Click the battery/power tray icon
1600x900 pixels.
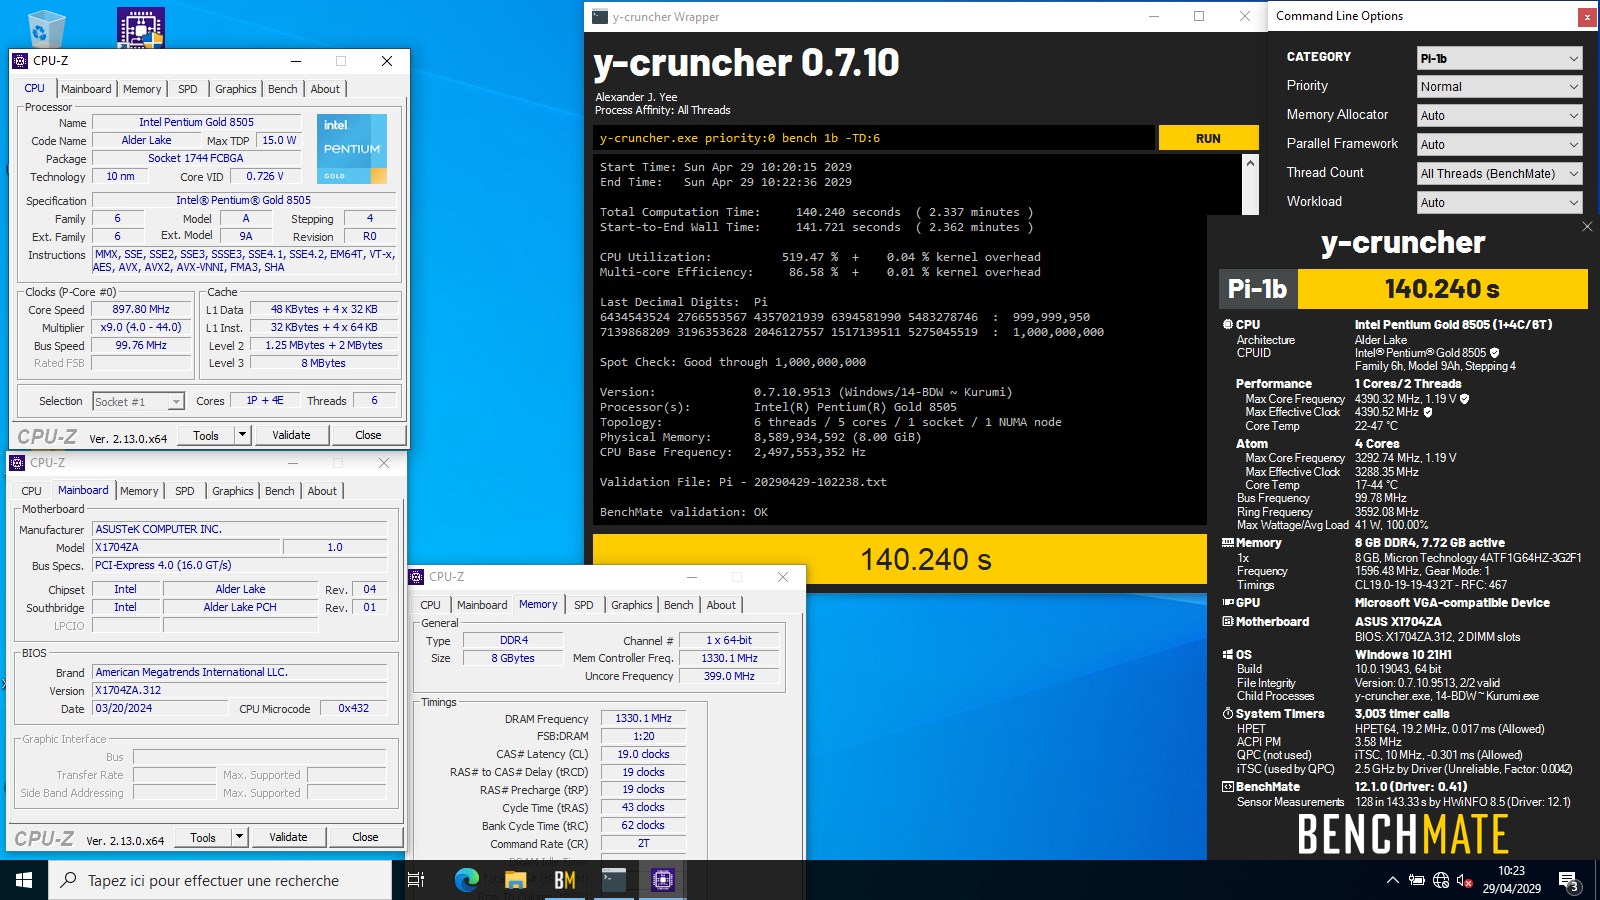(1416, 881)
